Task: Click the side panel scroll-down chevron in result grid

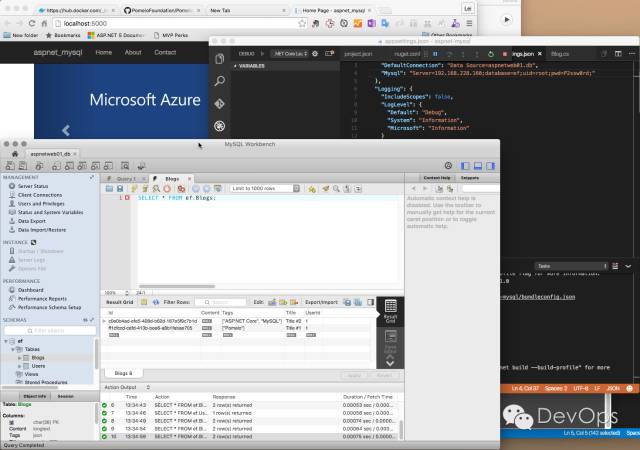Action: click(390, 363)
